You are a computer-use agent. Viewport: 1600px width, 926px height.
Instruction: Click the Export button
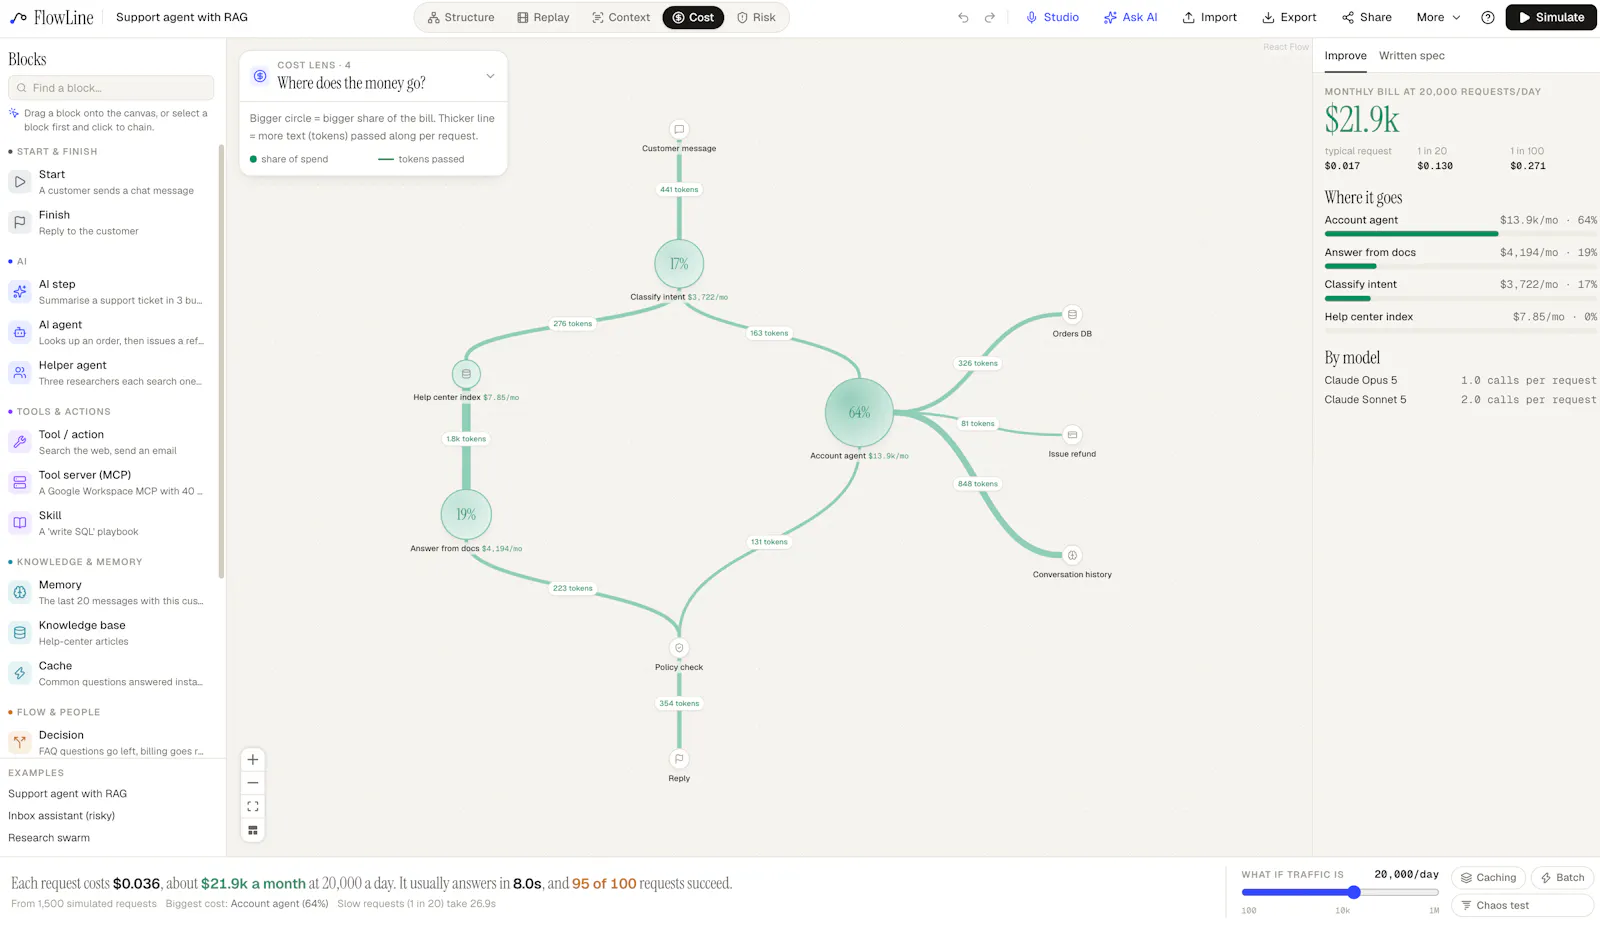[1289, 17]
